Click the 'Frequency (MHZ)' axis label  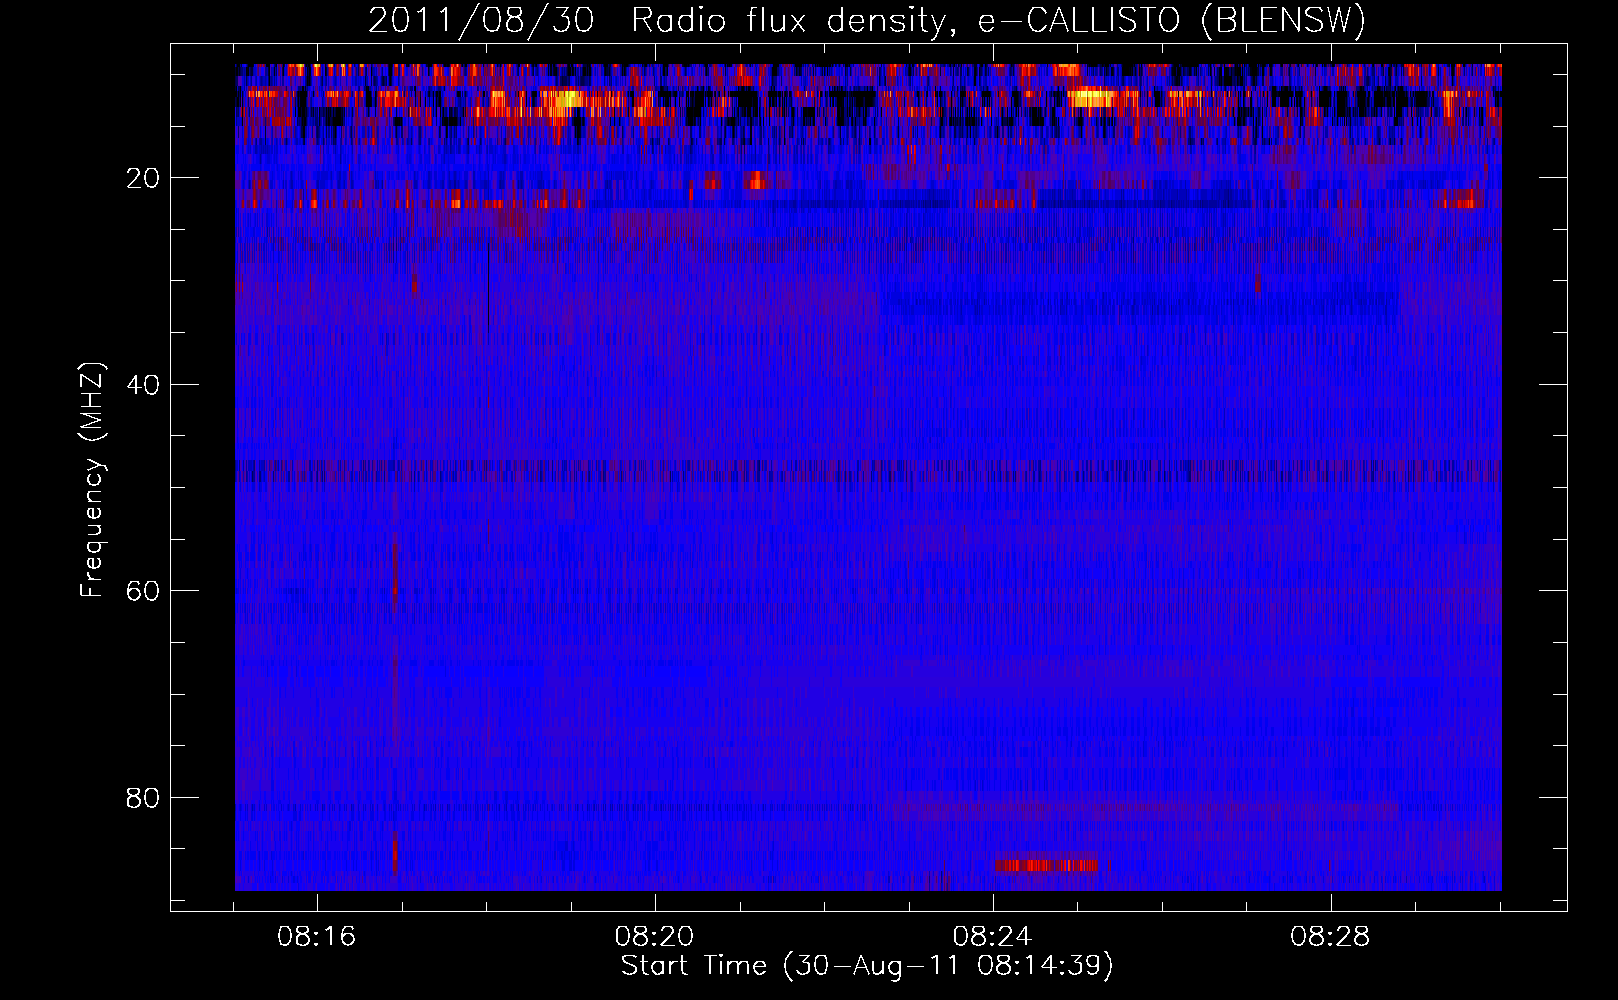tap(92, 481)
